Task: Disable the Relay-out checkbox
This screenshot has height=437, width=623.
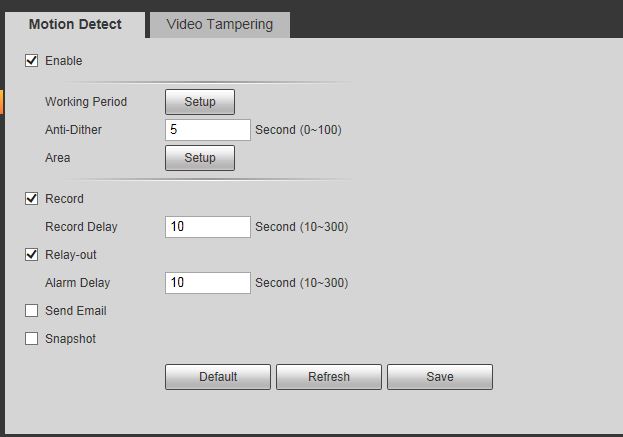Action: coord(31,254)
